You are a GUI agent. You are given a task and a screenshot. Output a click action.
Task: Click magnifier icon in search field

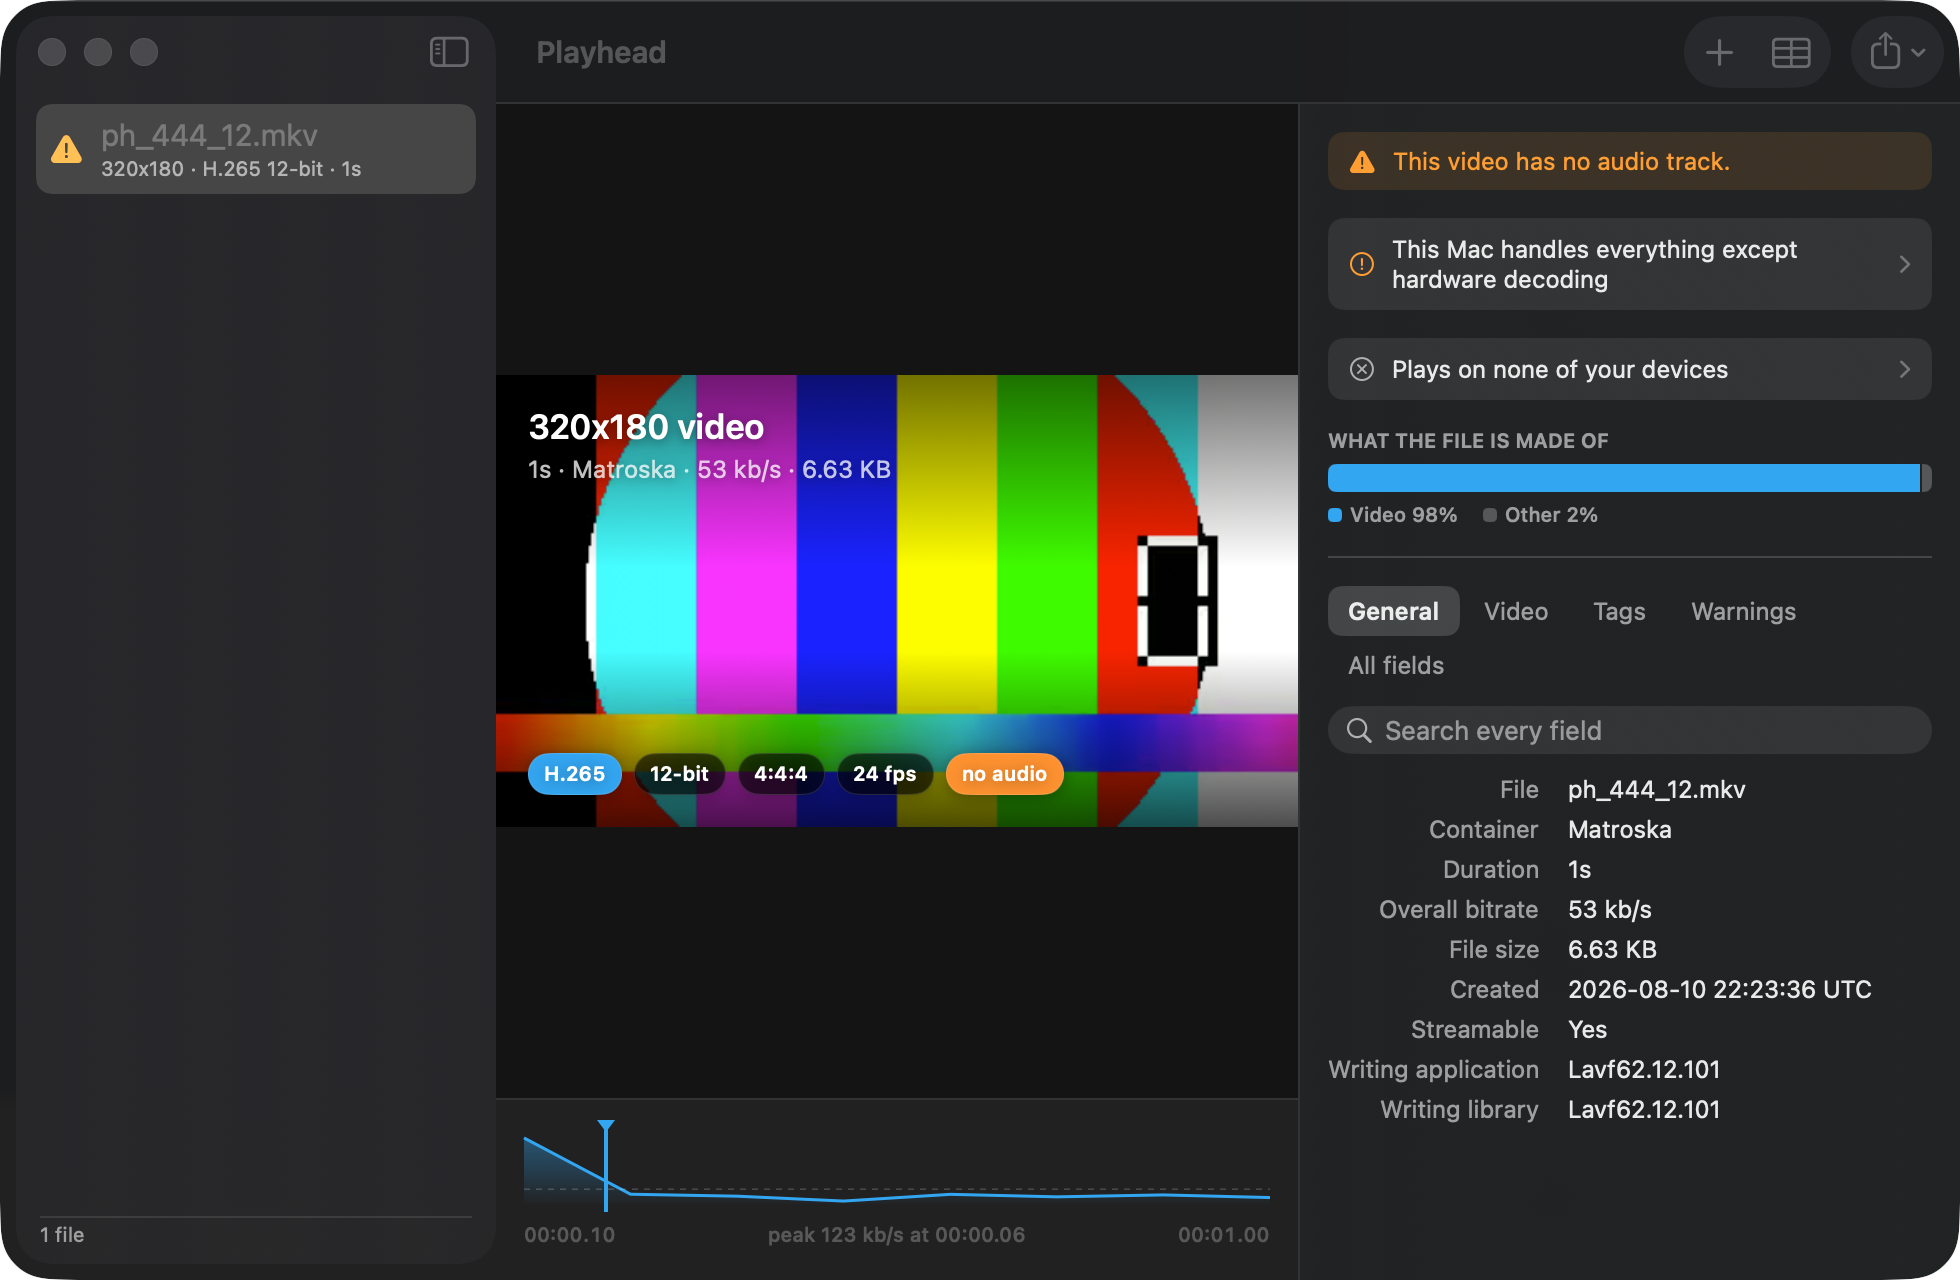click(x=1359, y=731)
